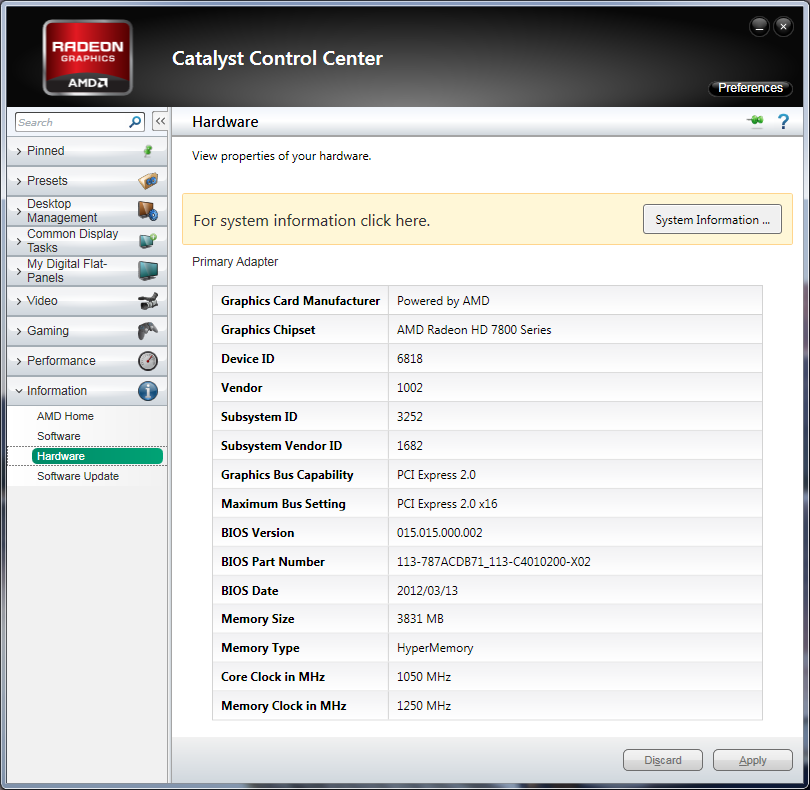Viewport: 810px width, 790px height.
Task: Select Software under Information
Action: tap(58, 436)
